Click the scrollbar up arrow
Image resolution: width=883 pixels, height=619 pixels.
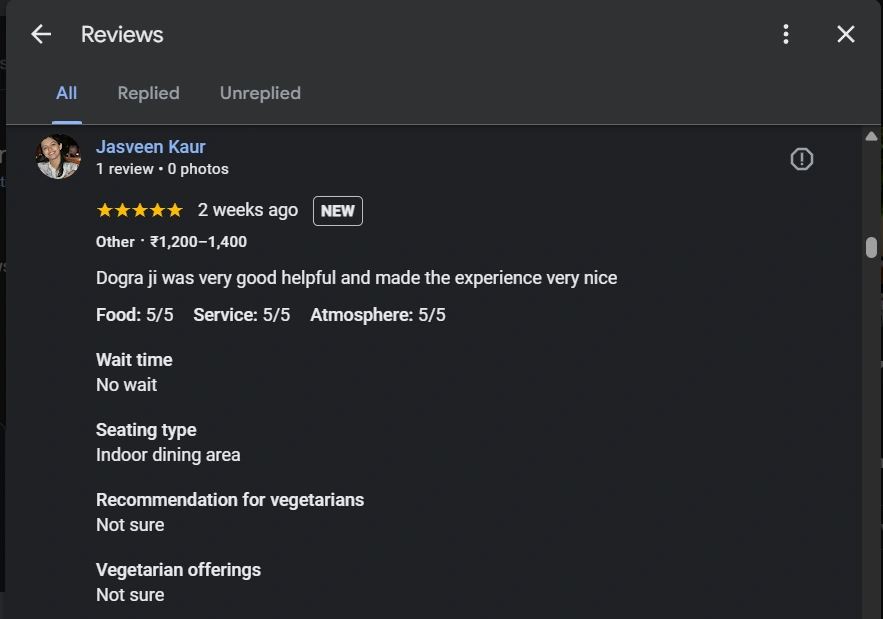(x=872, y=136)
